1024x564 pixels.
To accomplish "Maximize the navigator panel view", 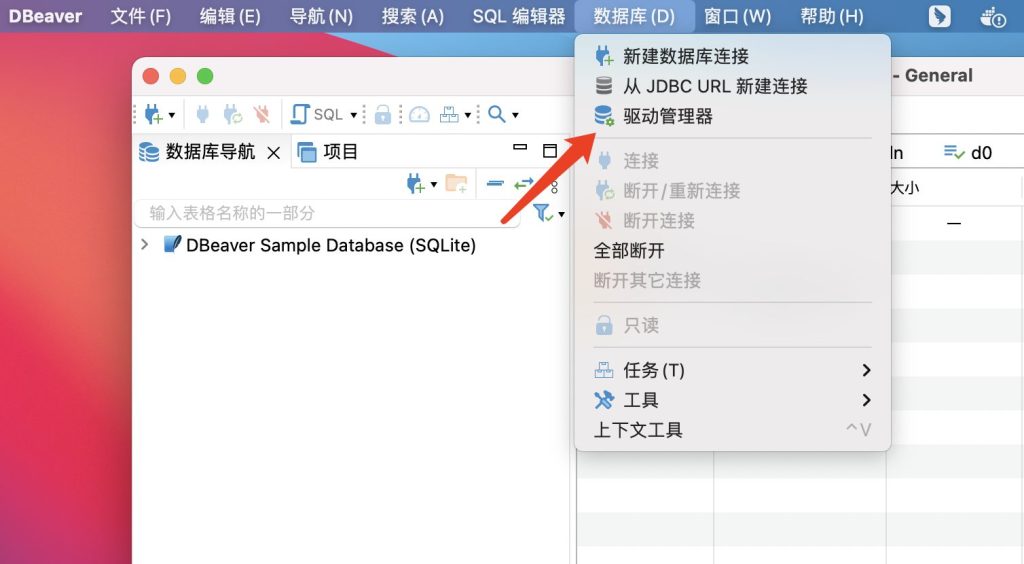I will point(550,151).
